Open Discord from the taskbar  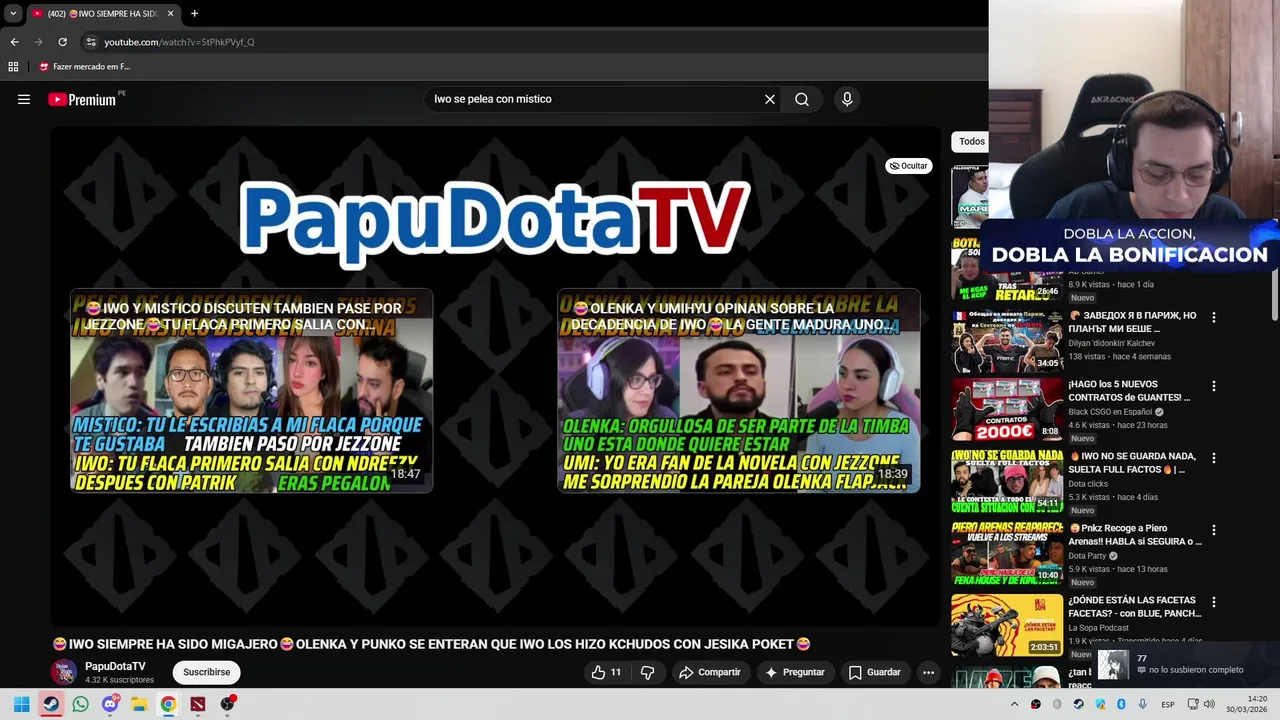pos(110,704)
